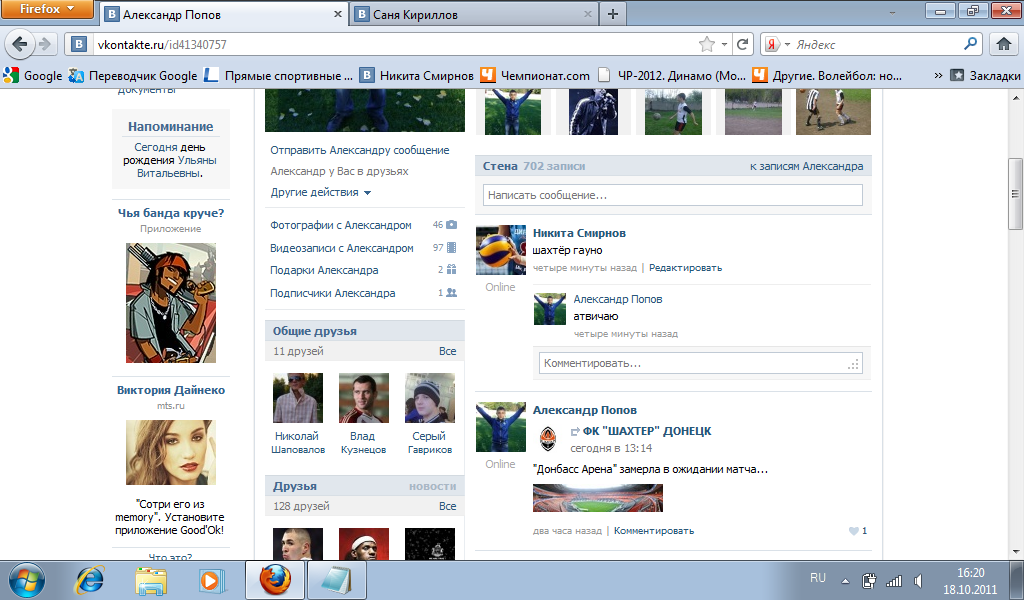Close the Александр Попов tab
Screen dimensions: 1024x600
338,14
